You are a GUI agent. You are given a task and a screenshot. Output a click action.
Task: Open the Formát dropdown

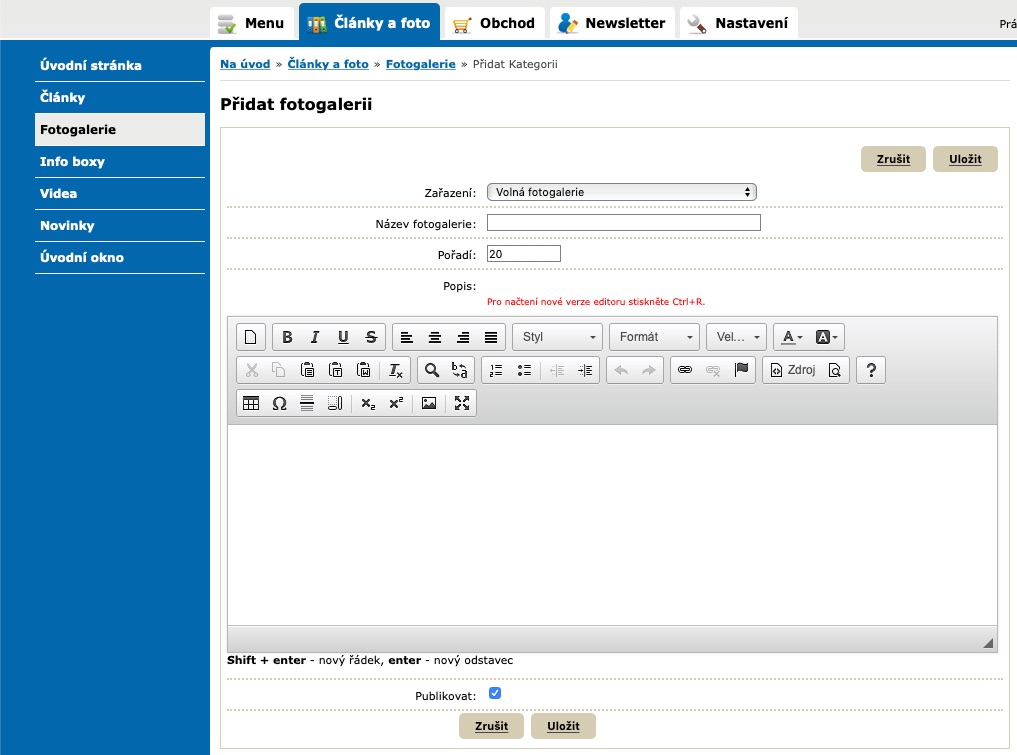[x=654, y=337]
